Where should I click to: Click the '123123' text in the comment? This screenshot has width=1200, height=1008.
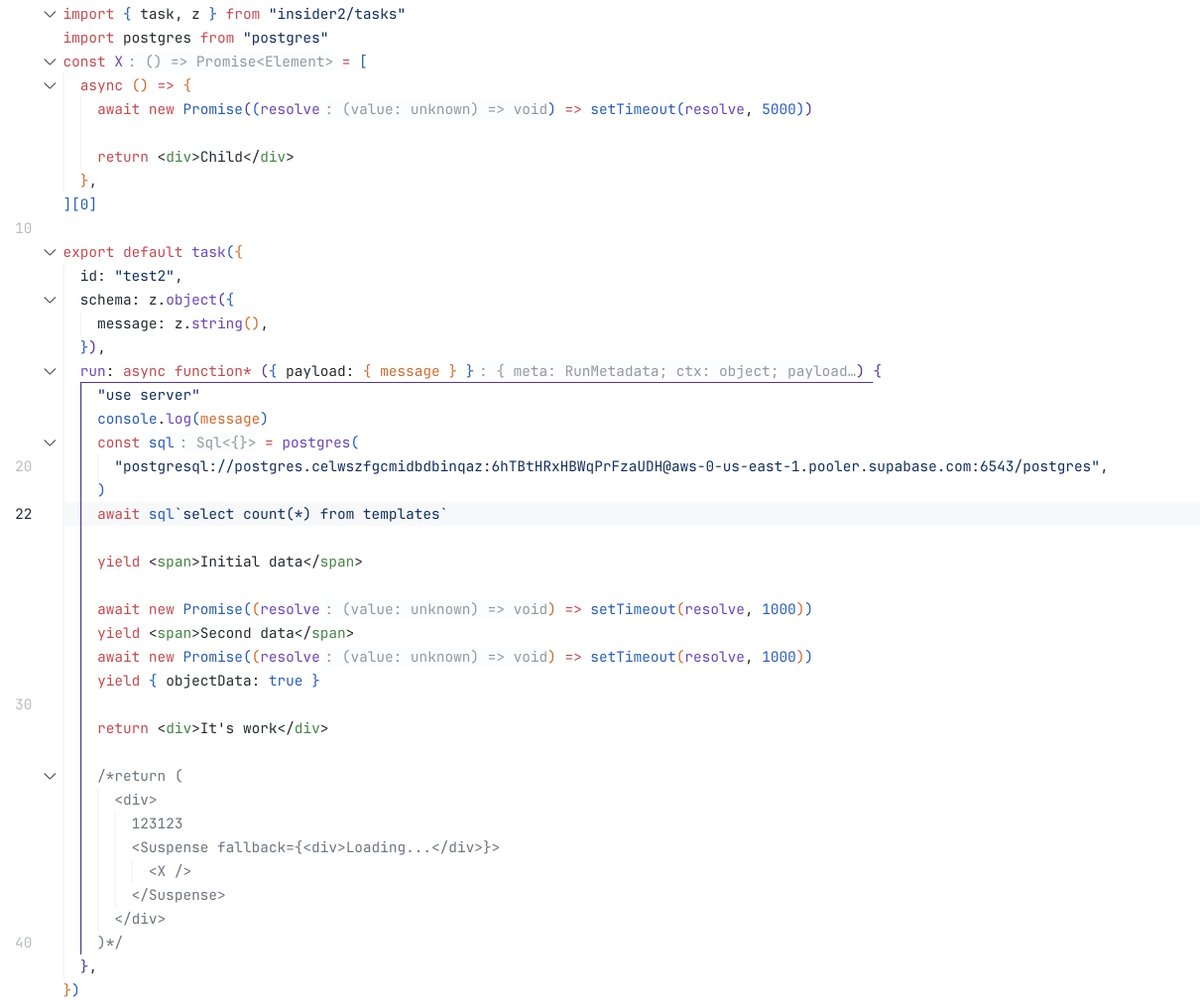[x=157, y=823]
